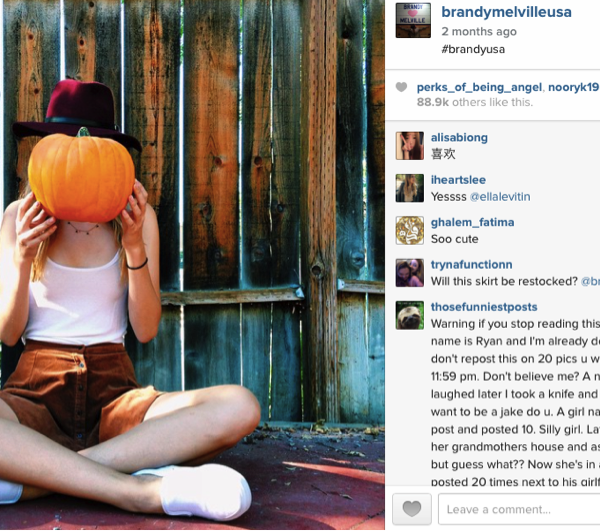The width and height of the screenshot is (600, 531).
Task: Open iheartslee's avatar thumbnail
Action: click(x=409, y=188)
